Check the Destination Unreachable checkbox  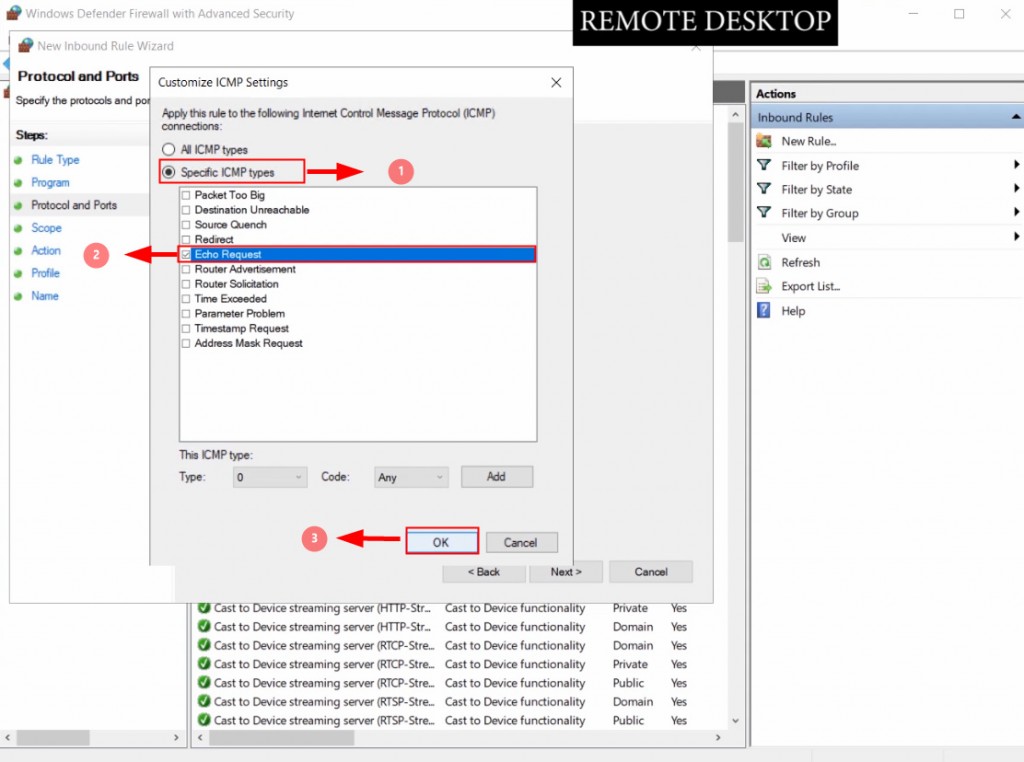click(186, 210)
